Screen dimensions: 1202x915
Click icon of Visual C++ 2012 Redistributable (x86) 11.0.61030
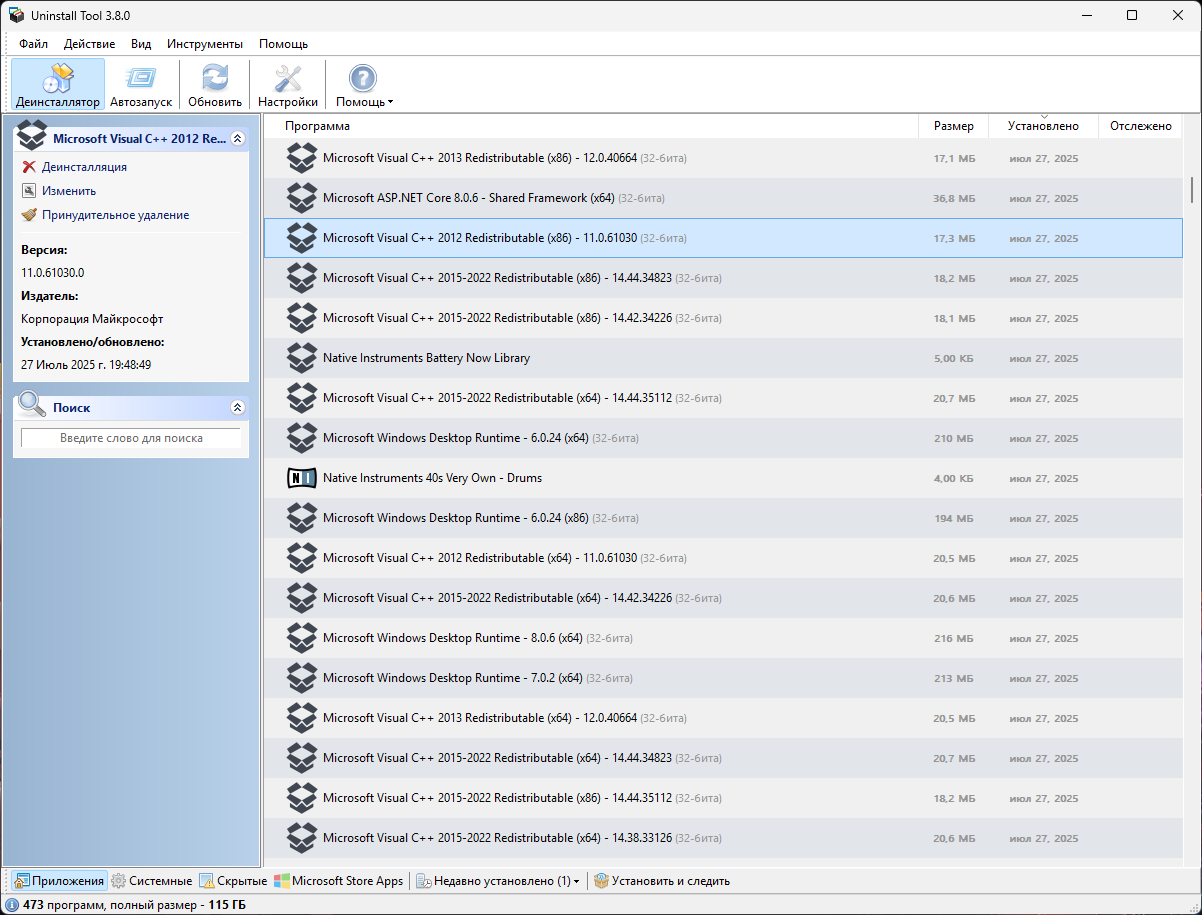click(x=301, y=238)
